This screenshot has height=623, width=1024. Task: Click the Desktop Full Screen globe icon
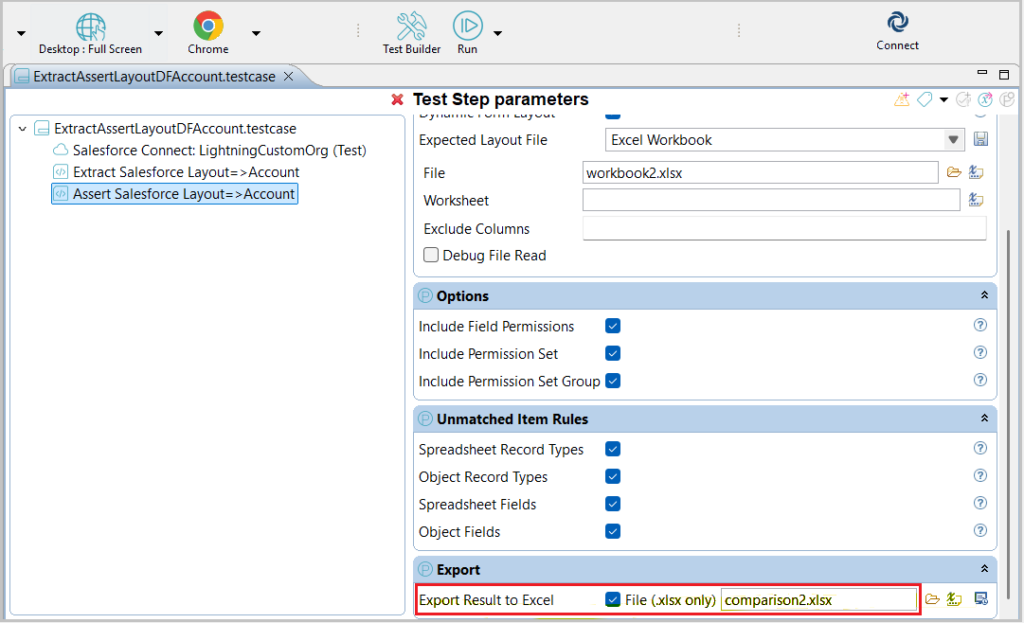point(90,26)
